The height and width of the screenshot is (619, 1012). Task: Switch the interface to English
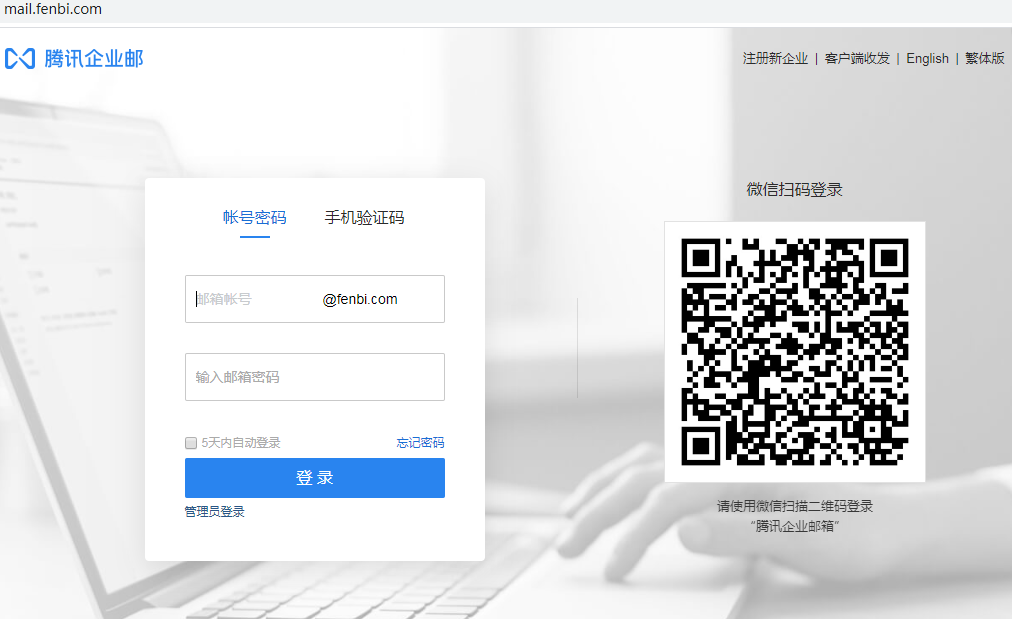[926, 58]
